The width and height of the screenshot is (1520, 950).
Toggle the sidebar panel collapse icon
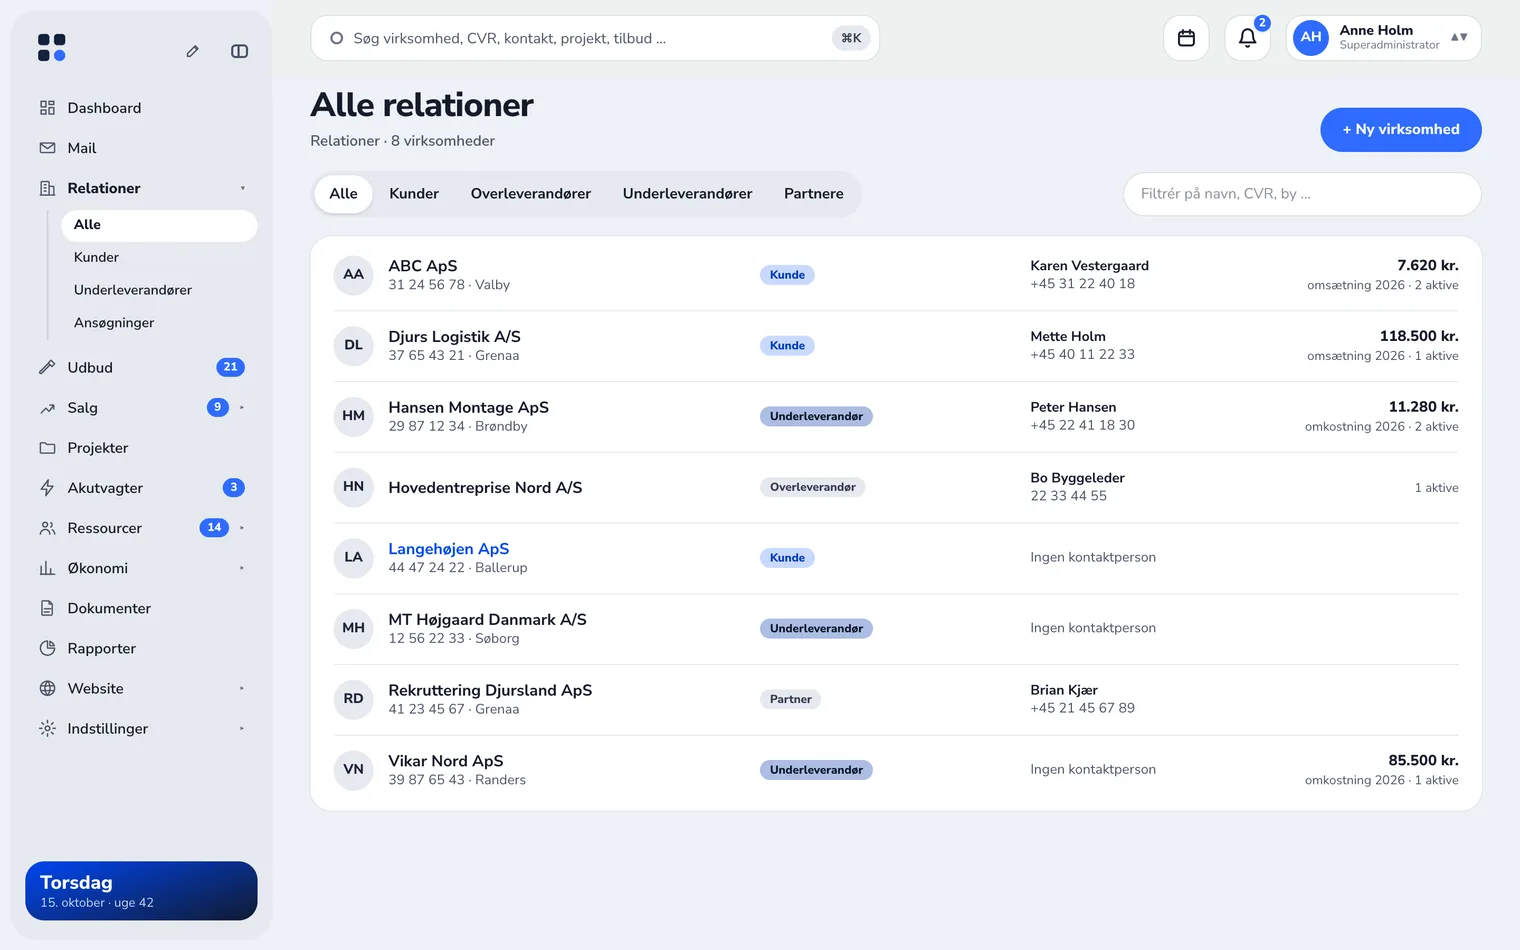(x=239, y=51)
